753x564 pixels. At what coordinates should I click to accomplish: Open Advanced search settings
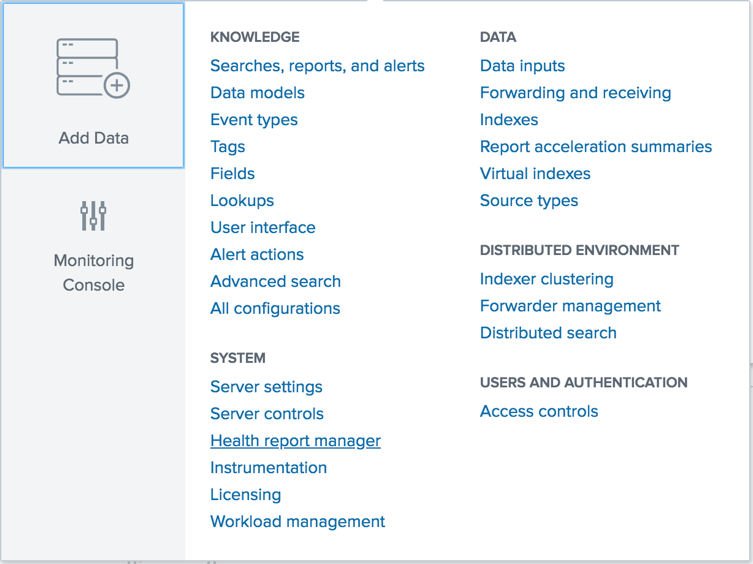[276, 281]
